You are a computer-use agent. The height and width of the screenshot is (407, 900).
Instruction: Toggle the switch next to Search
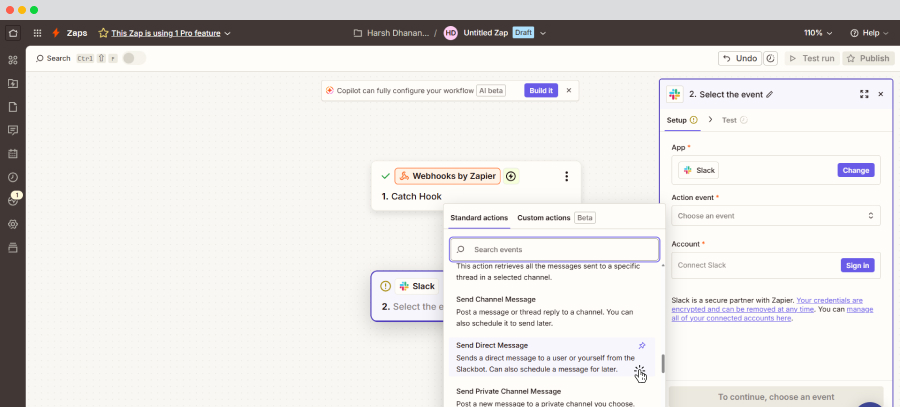133,58
